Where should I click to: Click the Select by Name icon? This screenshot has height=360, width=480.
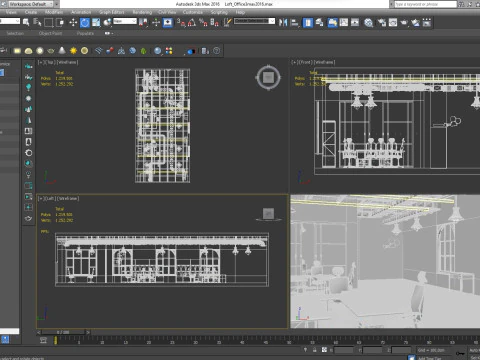tap(37, 23)
